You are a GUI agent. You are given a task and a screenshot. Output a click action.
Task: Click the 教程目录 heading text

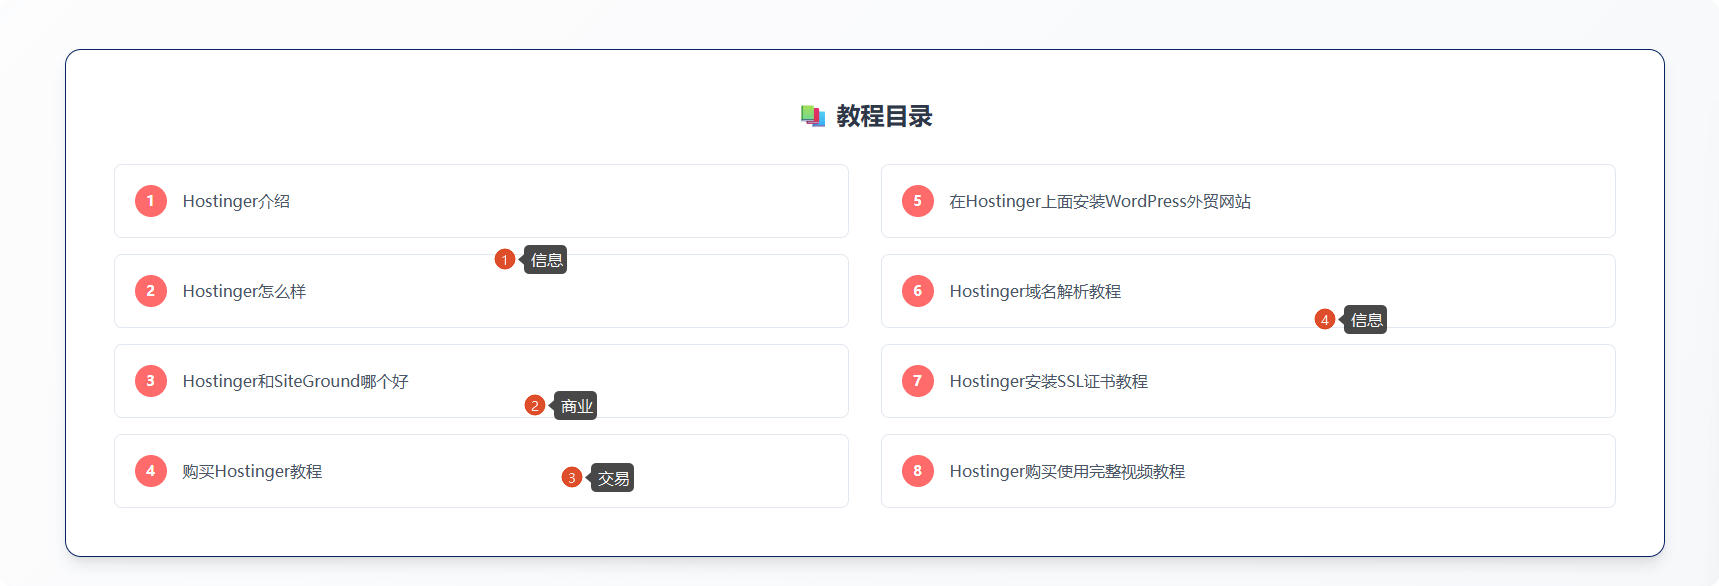pos(885,115)
